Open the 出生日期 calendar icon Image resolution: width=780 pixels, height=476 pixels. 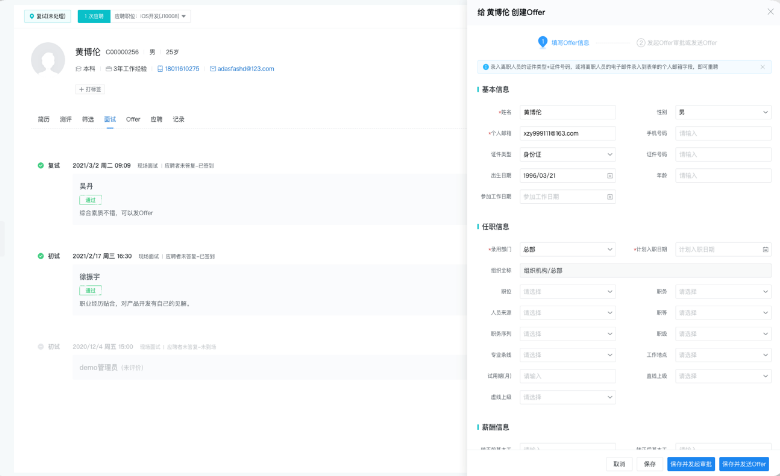(x=610, y=176)
